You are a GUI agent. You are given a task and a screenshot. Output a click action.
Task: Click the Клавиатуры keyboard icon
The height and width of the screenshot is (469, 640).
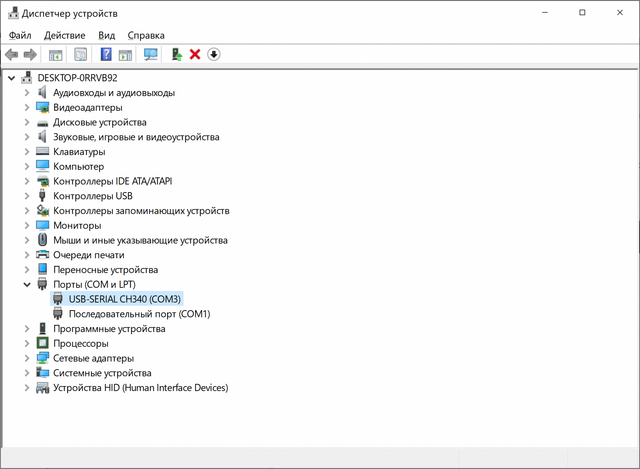[x=42, y=151]
